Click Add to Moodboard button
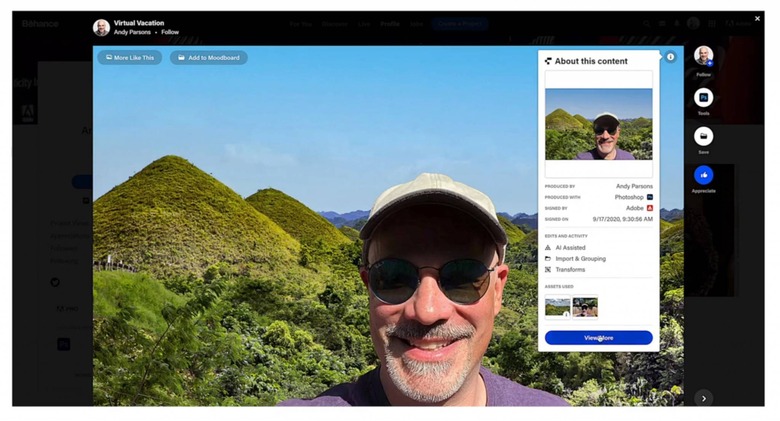780x421 pixels. 208,58
